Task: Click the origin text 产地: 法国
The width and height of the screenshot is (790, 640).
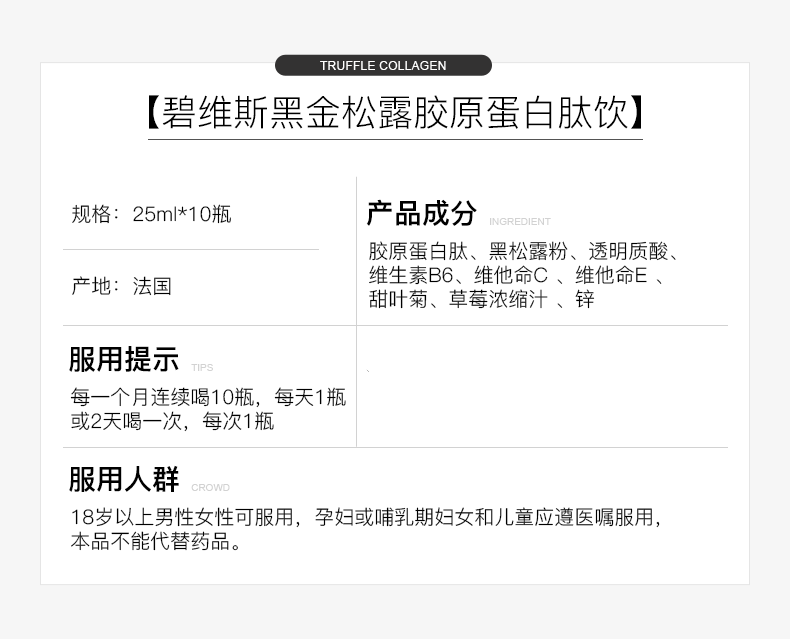Action: point(121,286)
